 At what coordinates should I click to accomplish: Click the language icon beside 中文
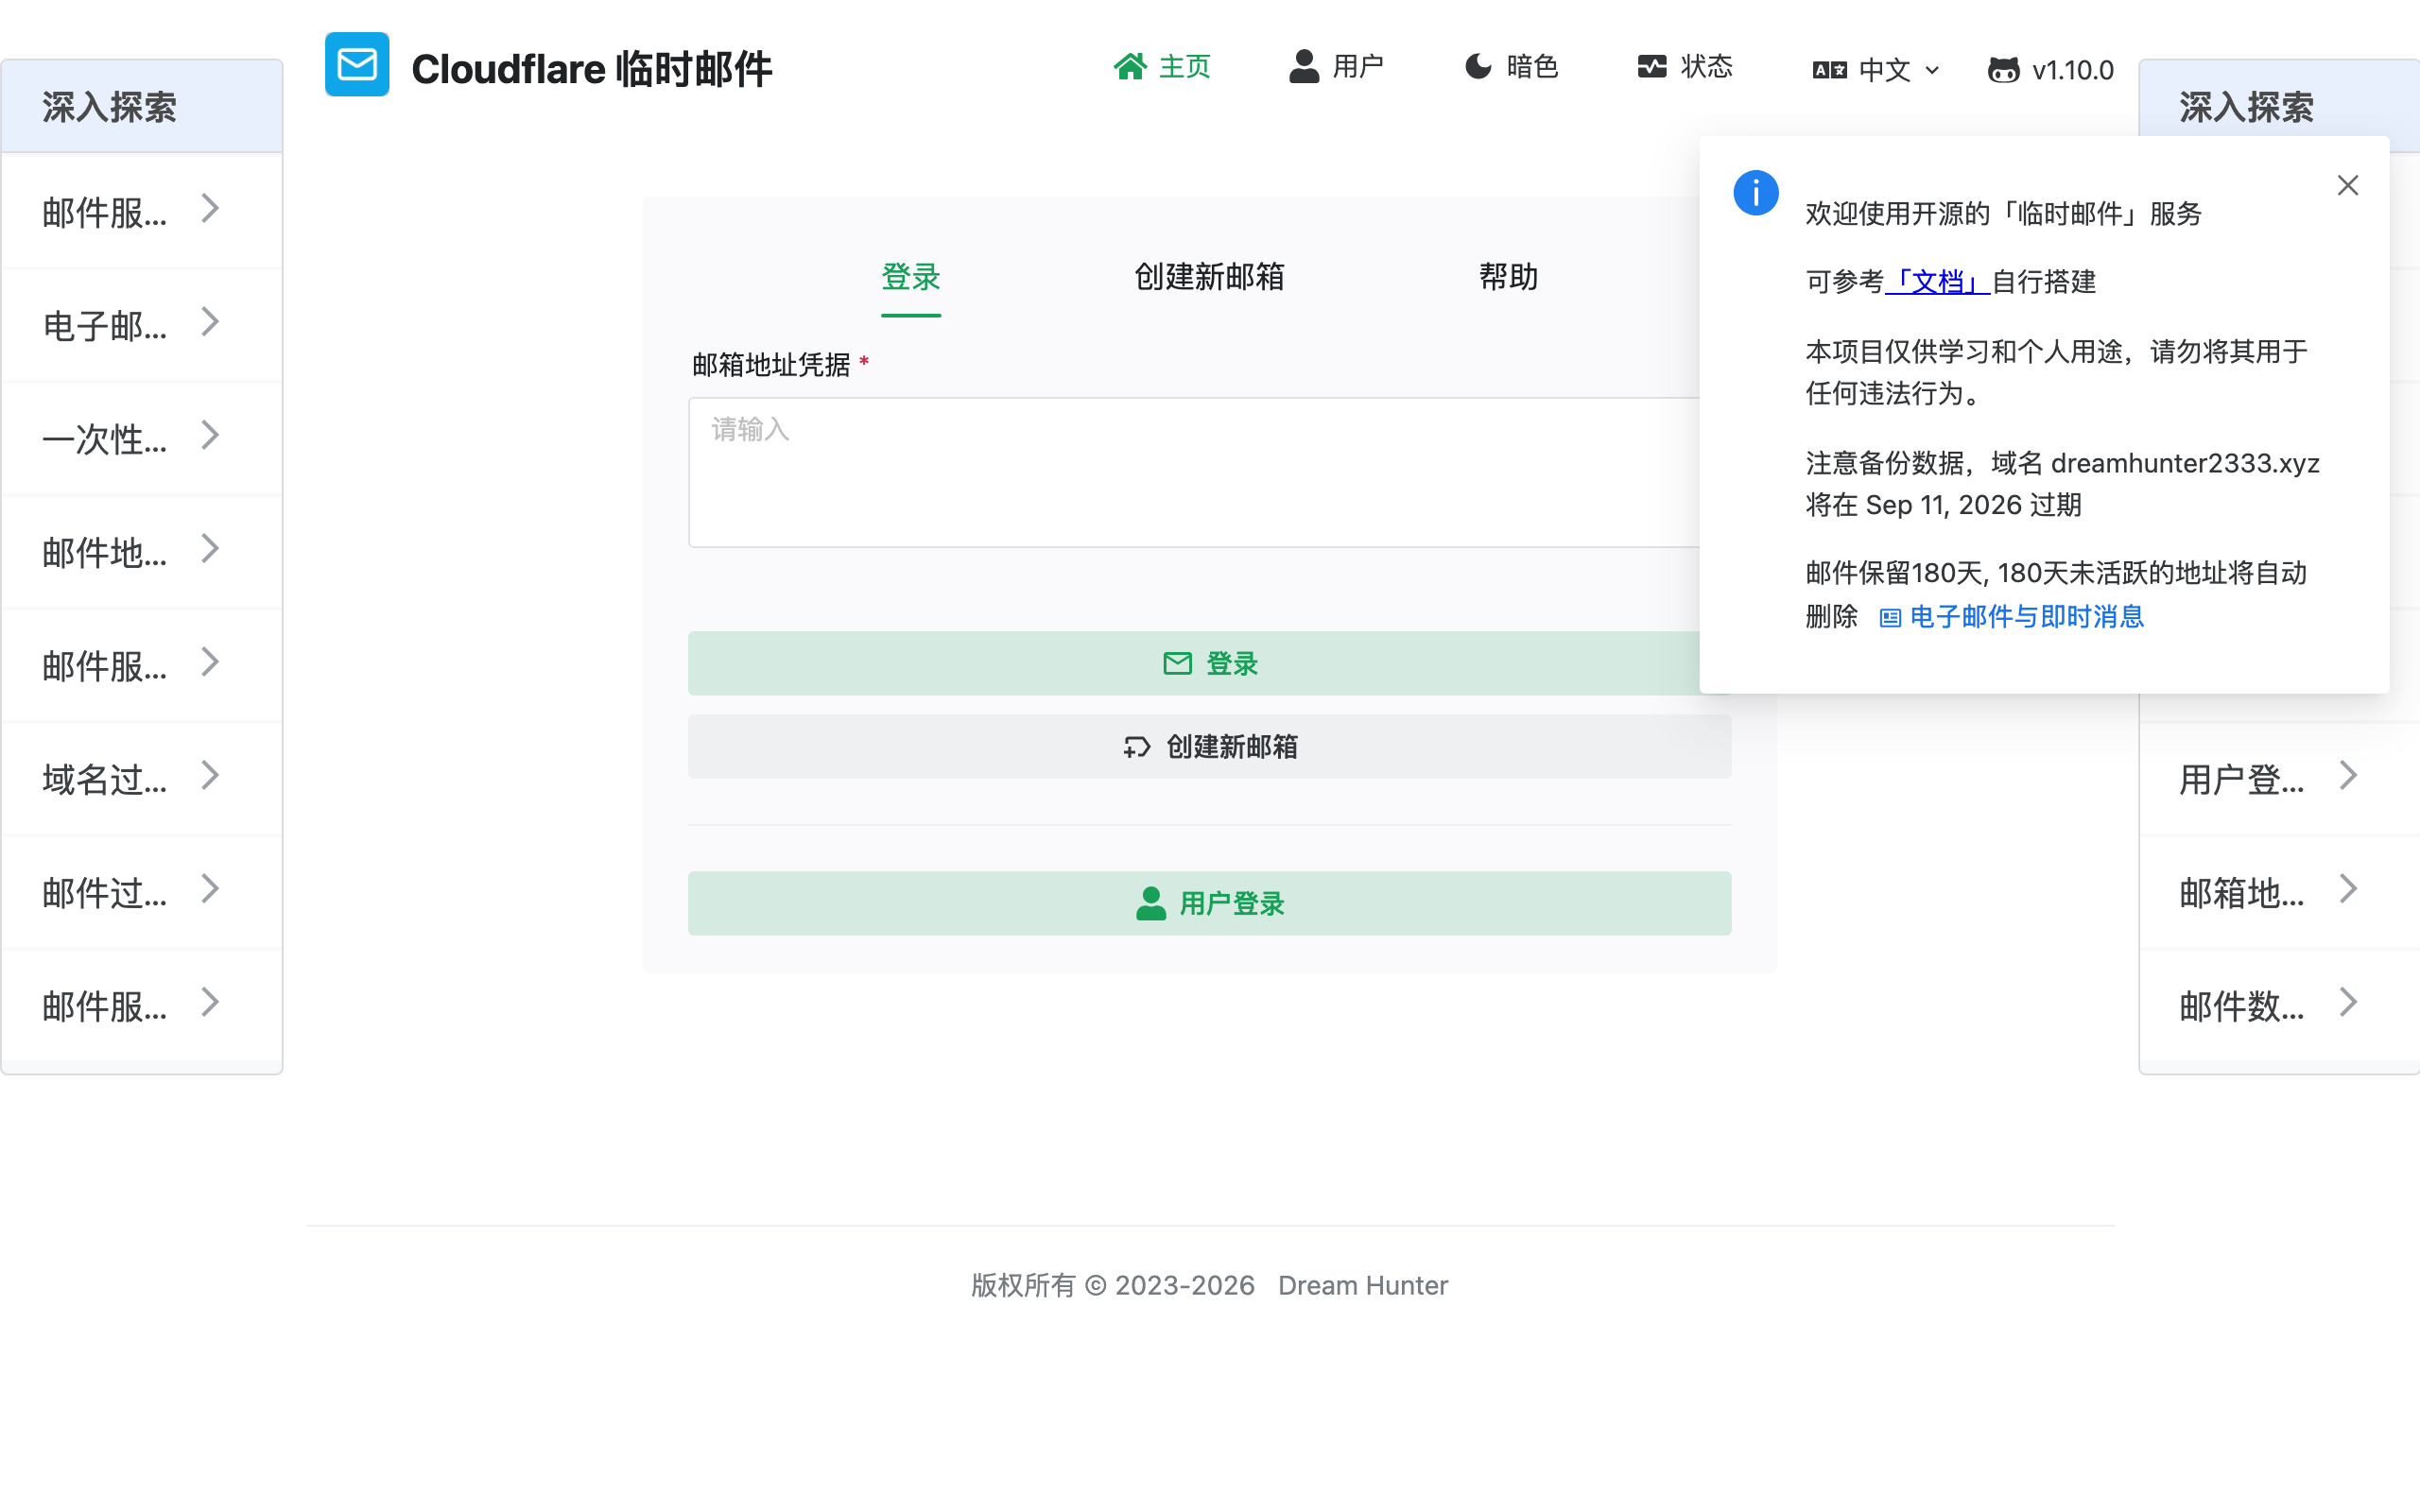click(1829, 70)
